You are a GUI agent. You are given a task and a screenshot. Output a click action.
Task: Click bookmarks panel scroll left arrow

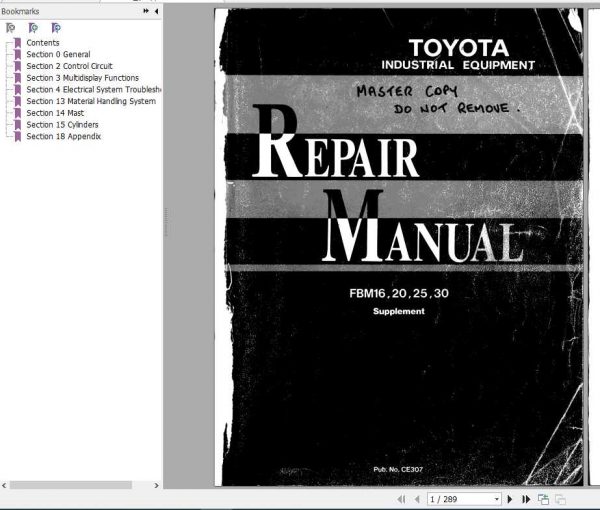(4, 486)
